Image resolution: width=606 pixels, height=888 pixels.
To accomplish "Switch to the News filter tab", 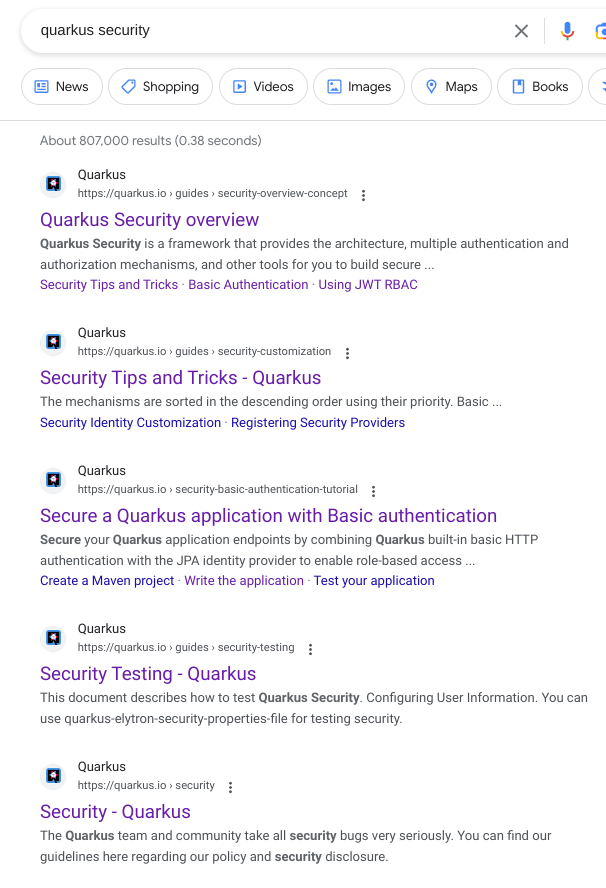I will pyautogui.click(x=62, y=87).
